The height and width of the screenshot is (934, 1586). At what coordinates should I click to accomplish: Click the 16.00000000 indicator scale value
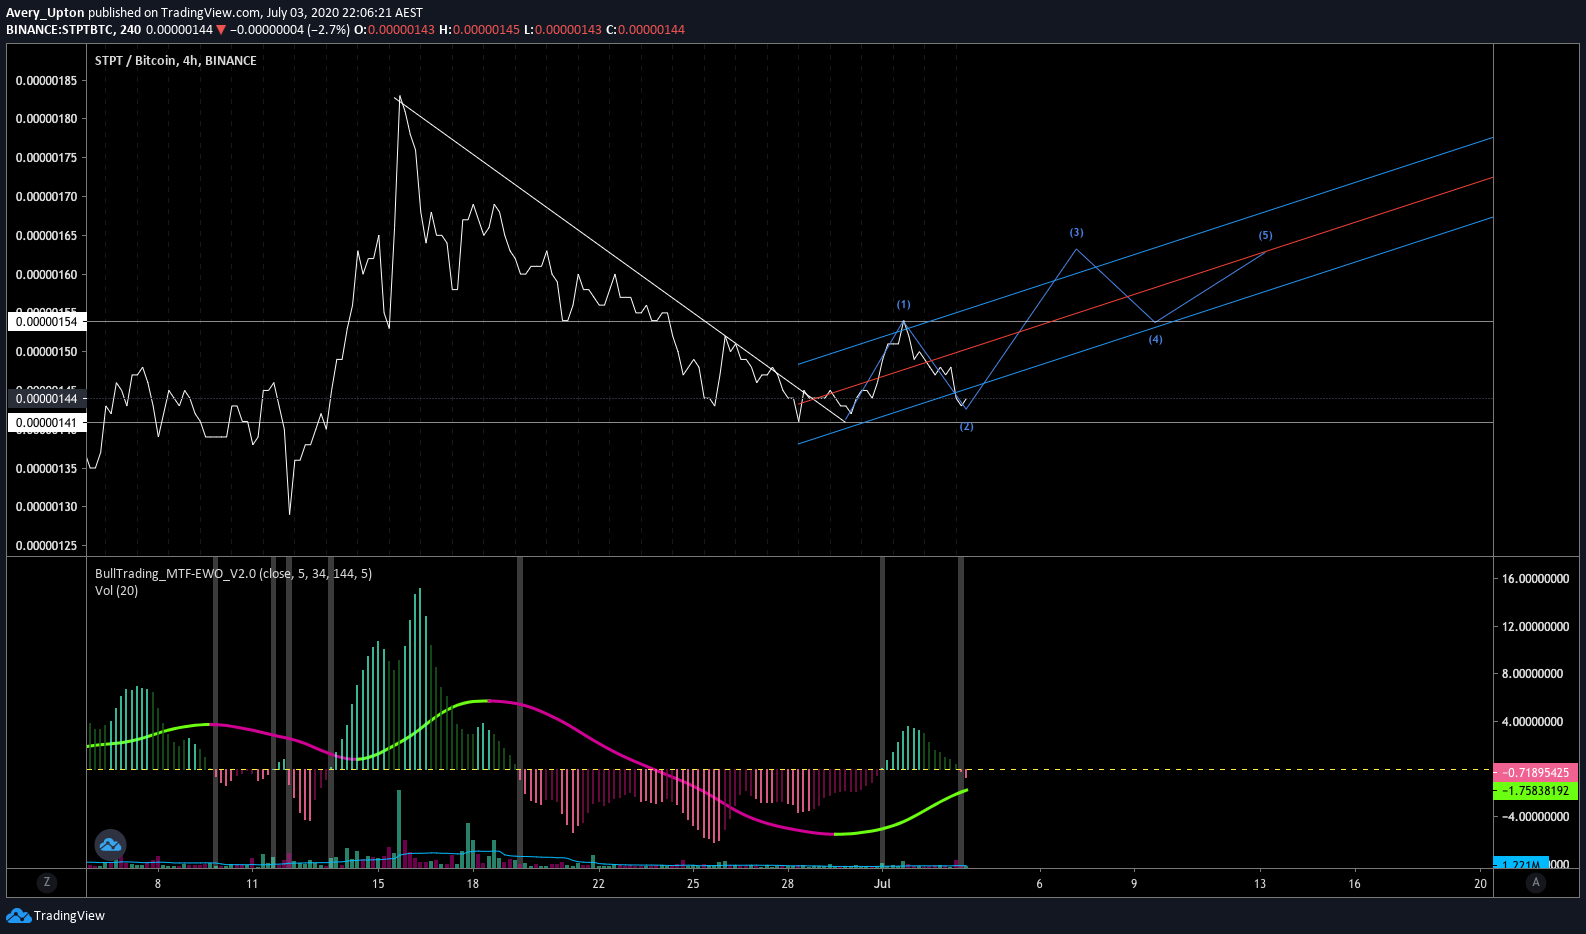click(x=1535, y=579)
